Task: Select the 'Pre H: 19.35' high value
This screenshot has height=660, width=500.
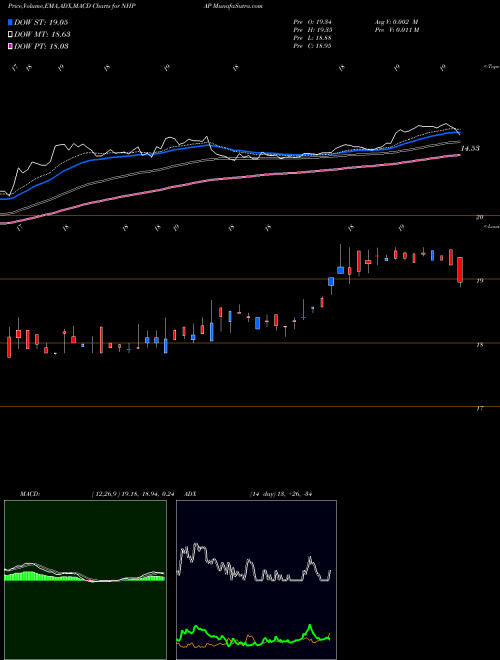Action: (312, 30)
